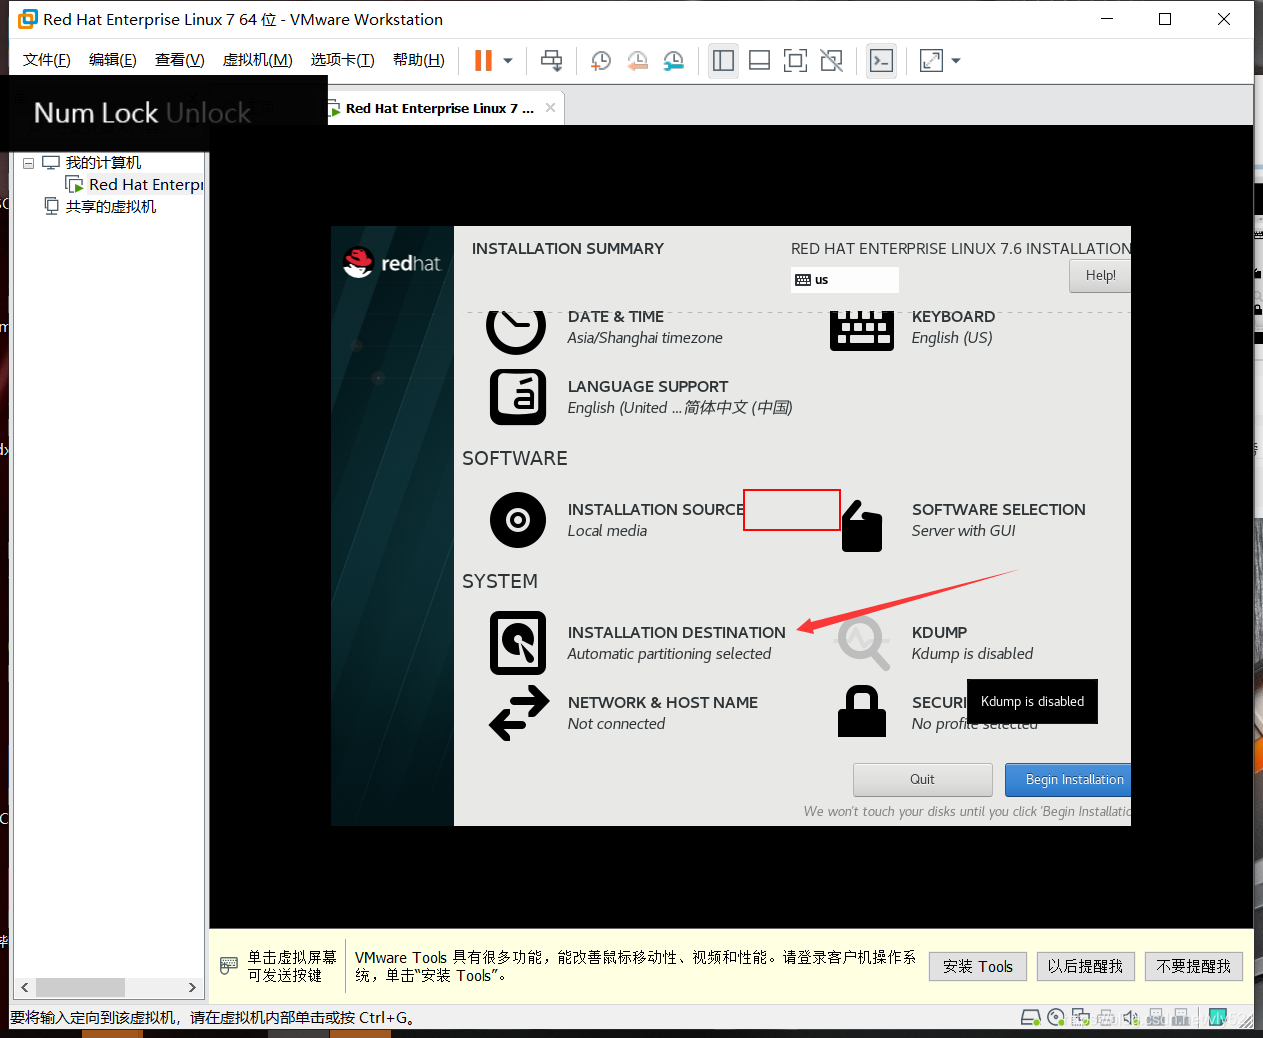Click CD/DVD drive status bar icon
This screenshot has width=1263, height=1038.
point(1056,1018)
